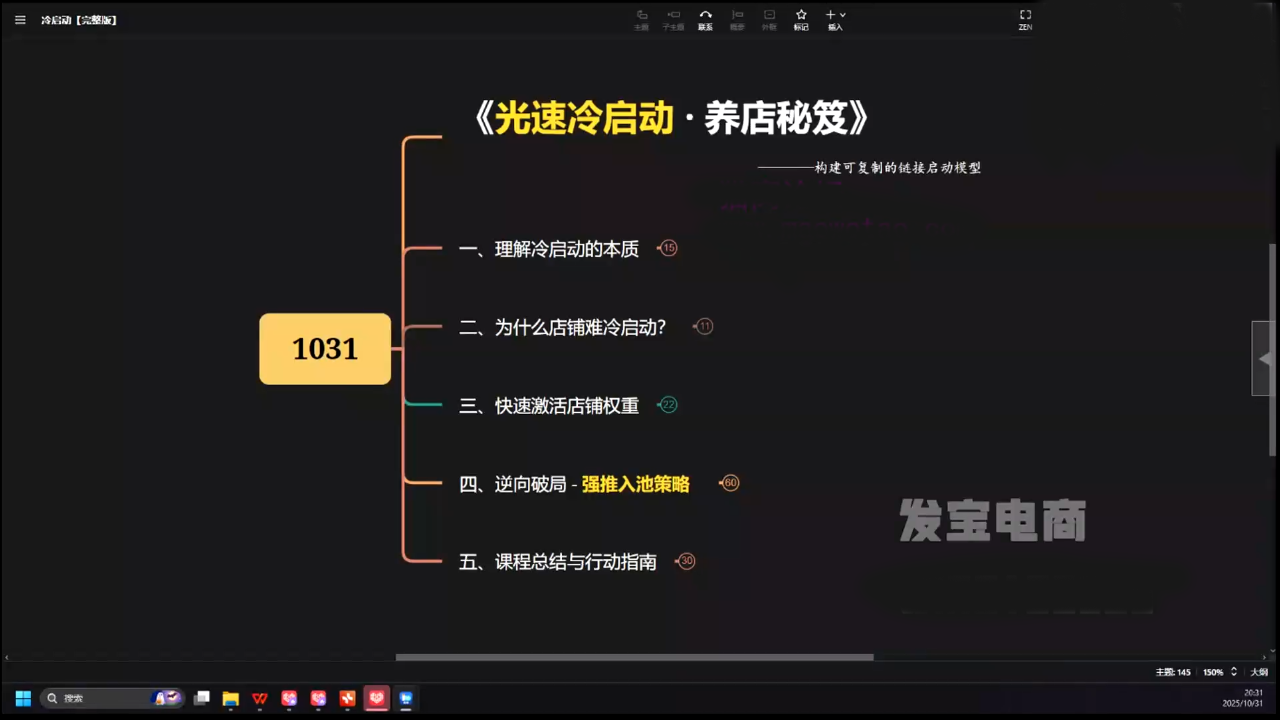Select the 子主题 (Subtopic) tool
Image resolution: width=1280 pixels, height=720 pixels.
point(673,18)
